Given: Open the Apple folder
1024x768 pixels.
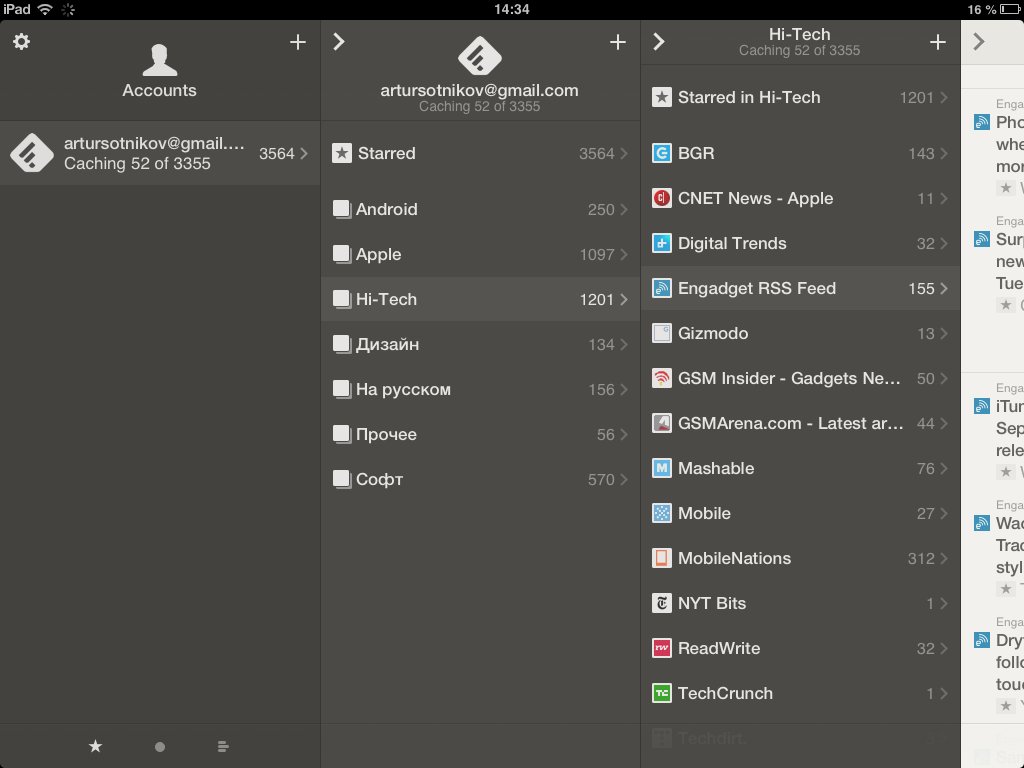Looking at the screenshot, I should point(480,254).
